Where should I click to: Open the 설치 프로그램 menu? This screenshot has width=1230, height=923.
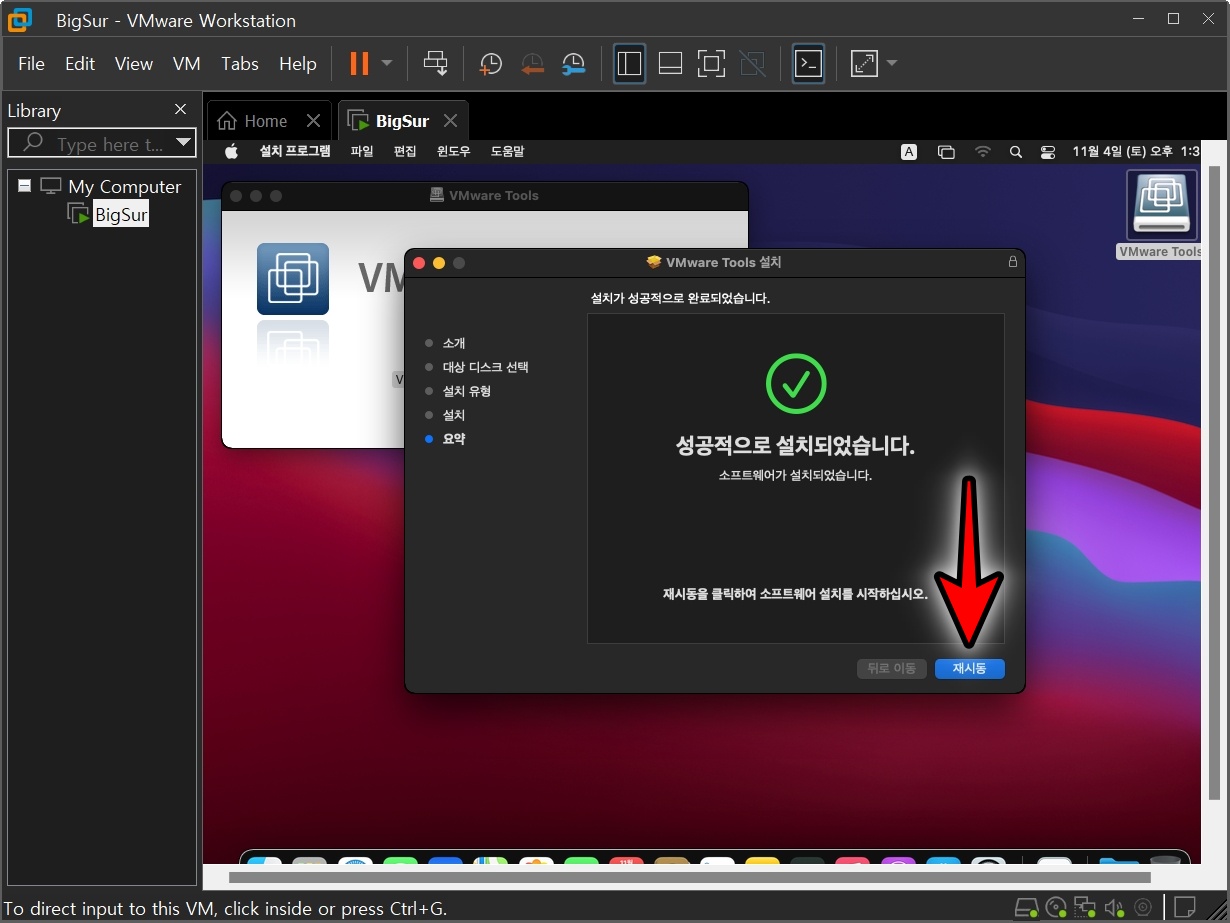coord(295,151)
